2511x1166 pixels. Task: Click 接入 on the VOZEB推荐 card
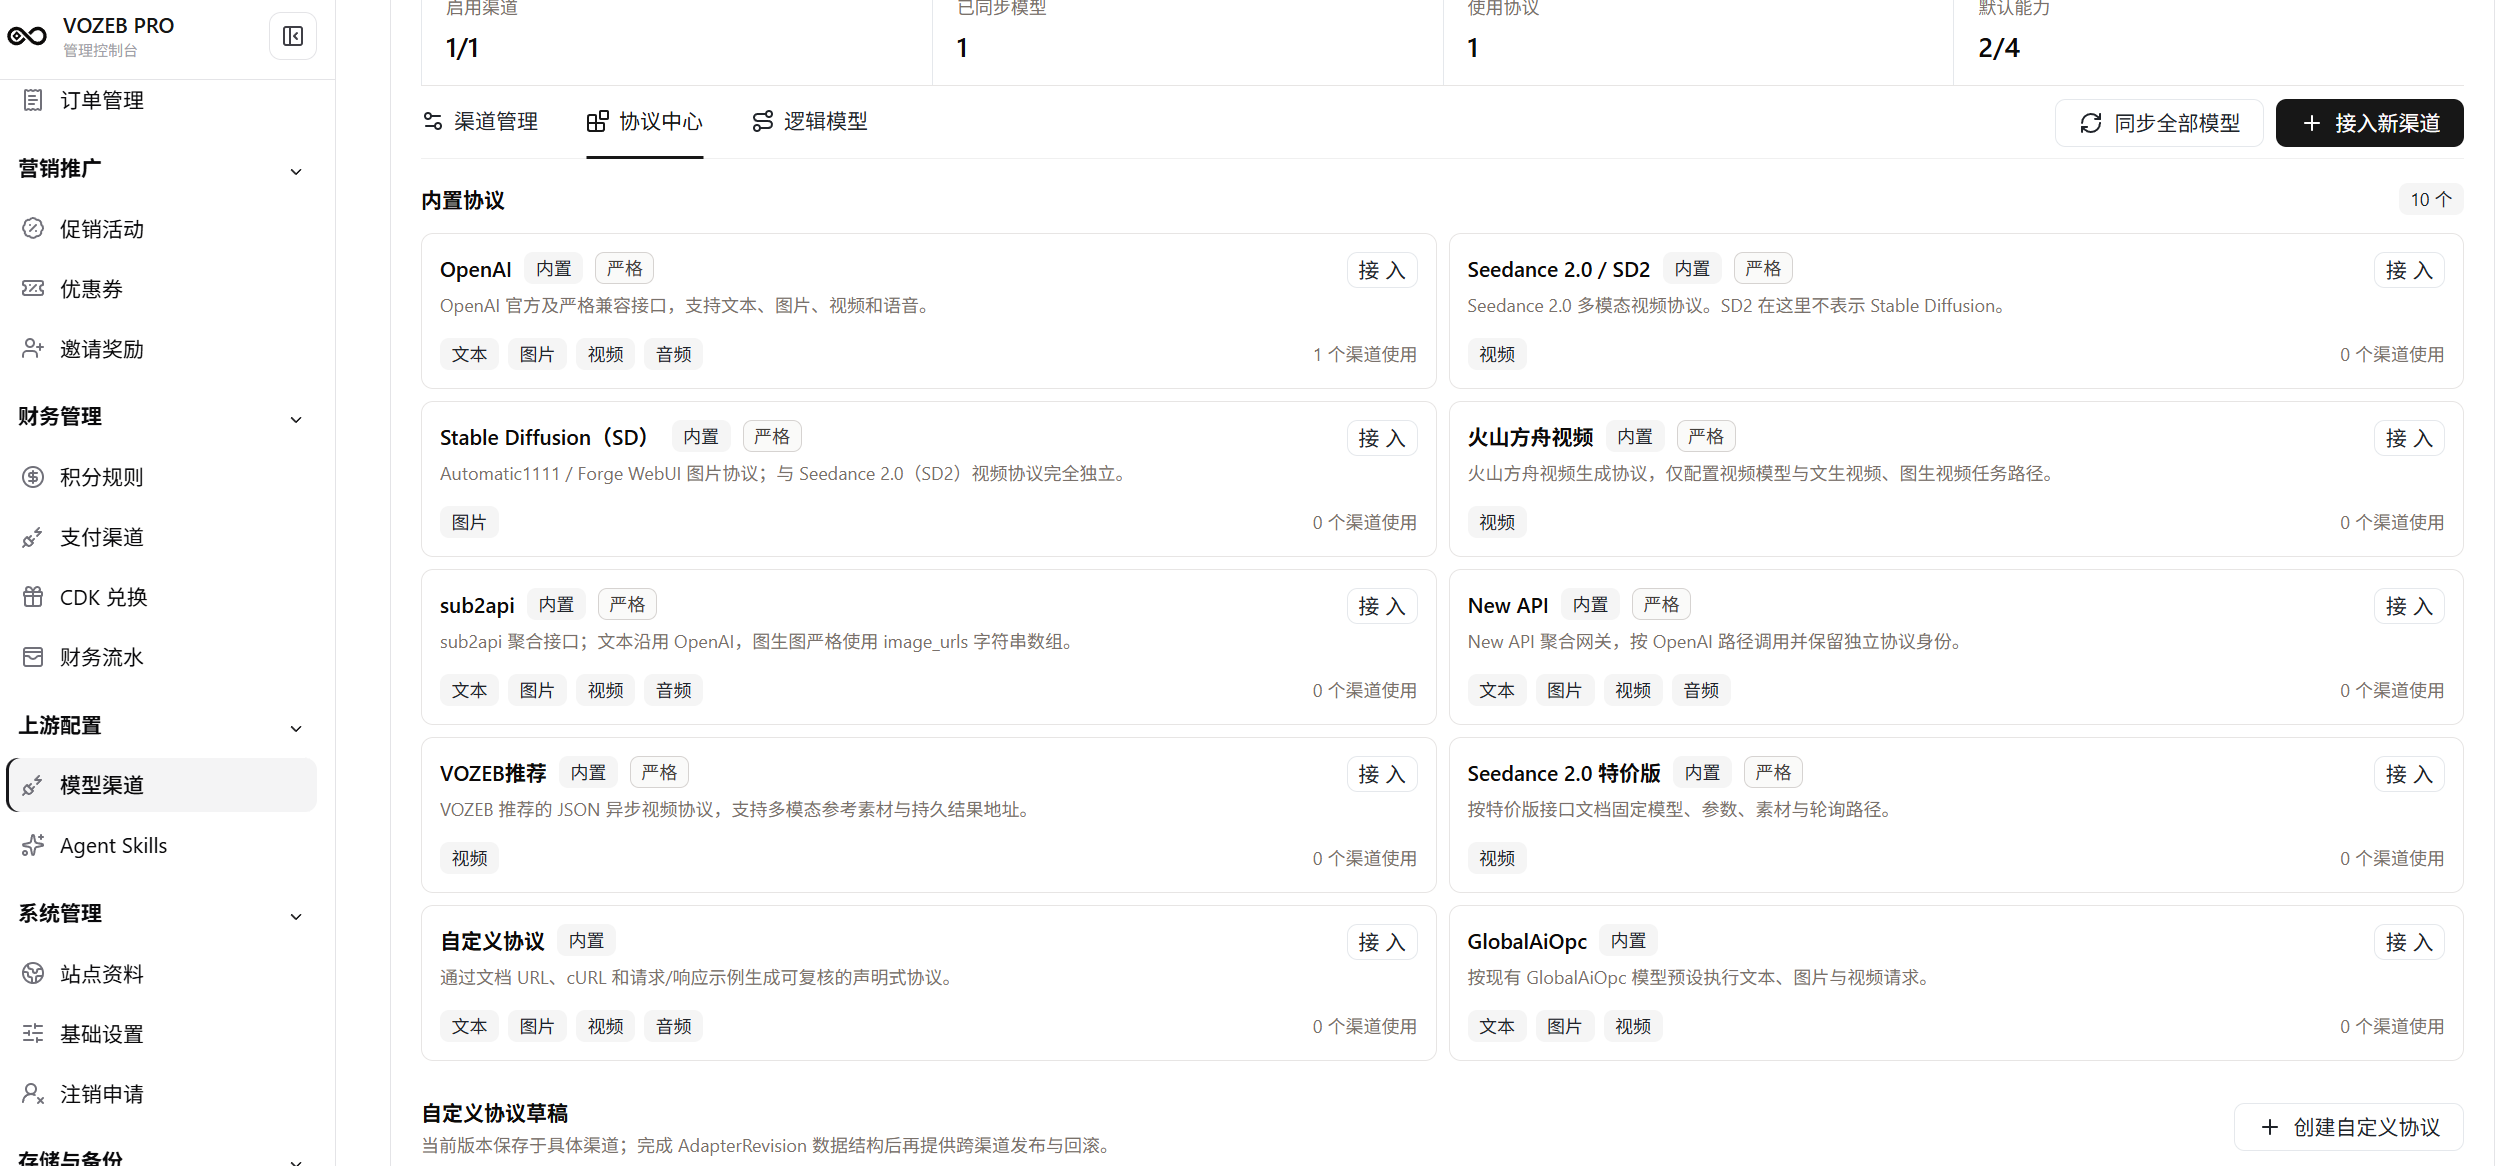1381,774
